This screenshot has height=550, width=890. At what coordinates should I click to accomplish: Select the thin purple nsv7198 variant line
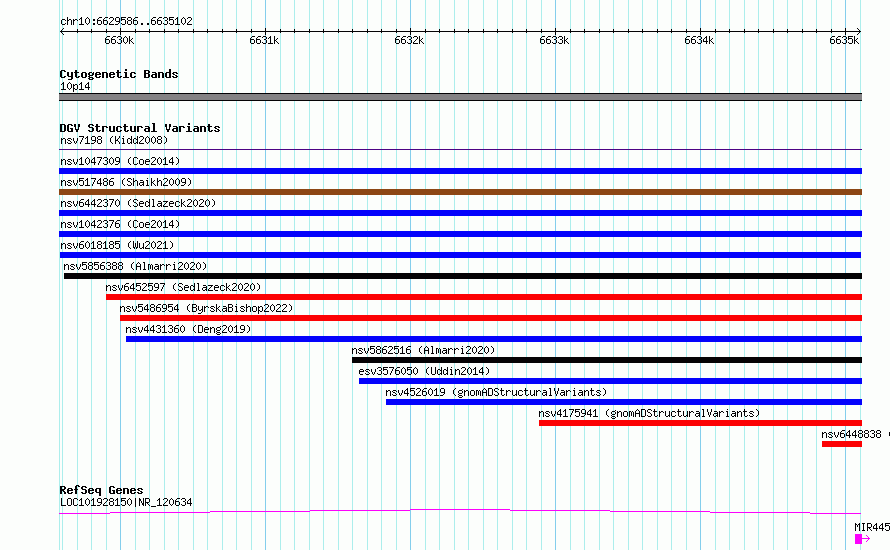tap(460, 149)
